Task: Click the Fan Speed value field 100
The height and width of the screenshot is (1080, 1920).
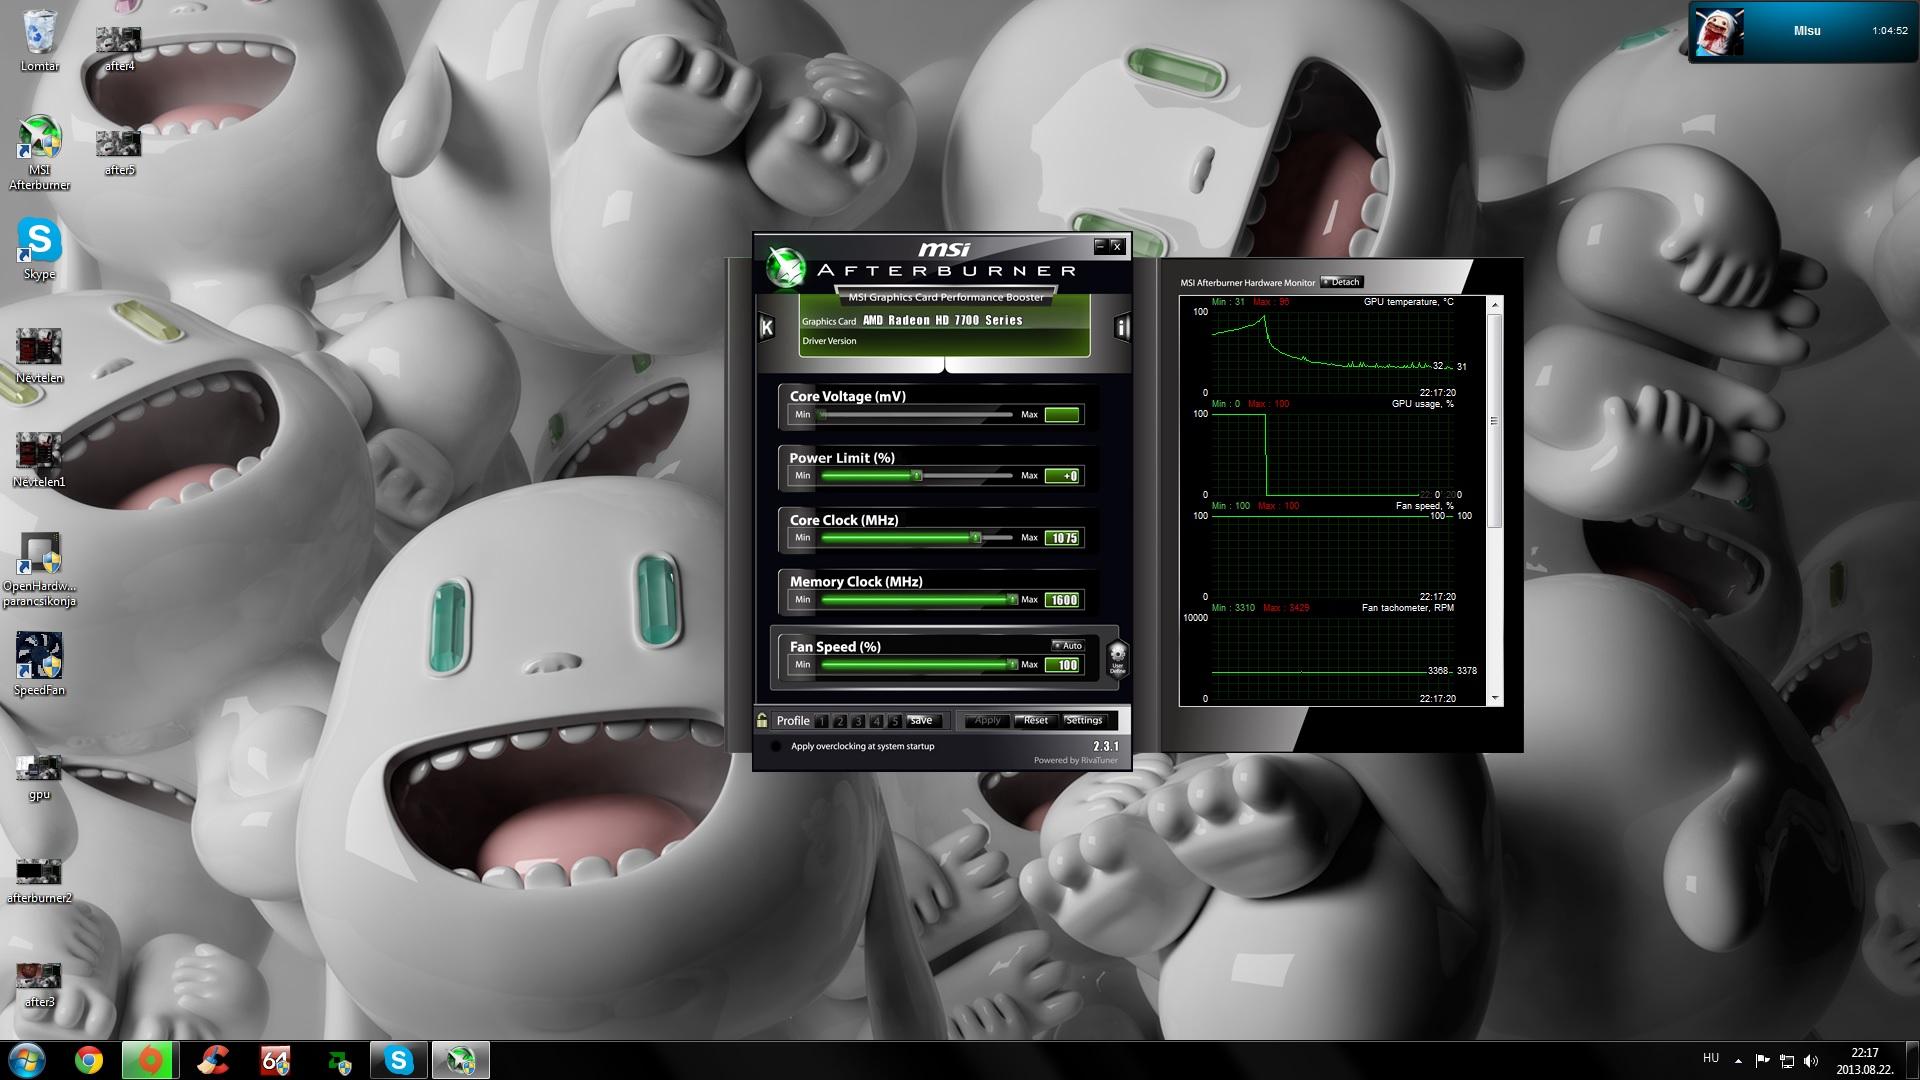Action: 1062,665
